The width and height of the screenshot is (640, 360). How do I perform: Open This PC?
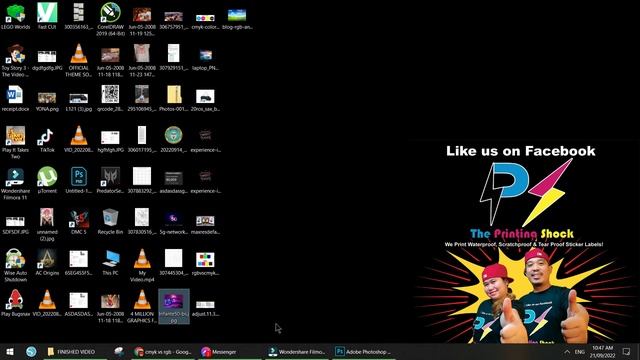tap(110, 262)
